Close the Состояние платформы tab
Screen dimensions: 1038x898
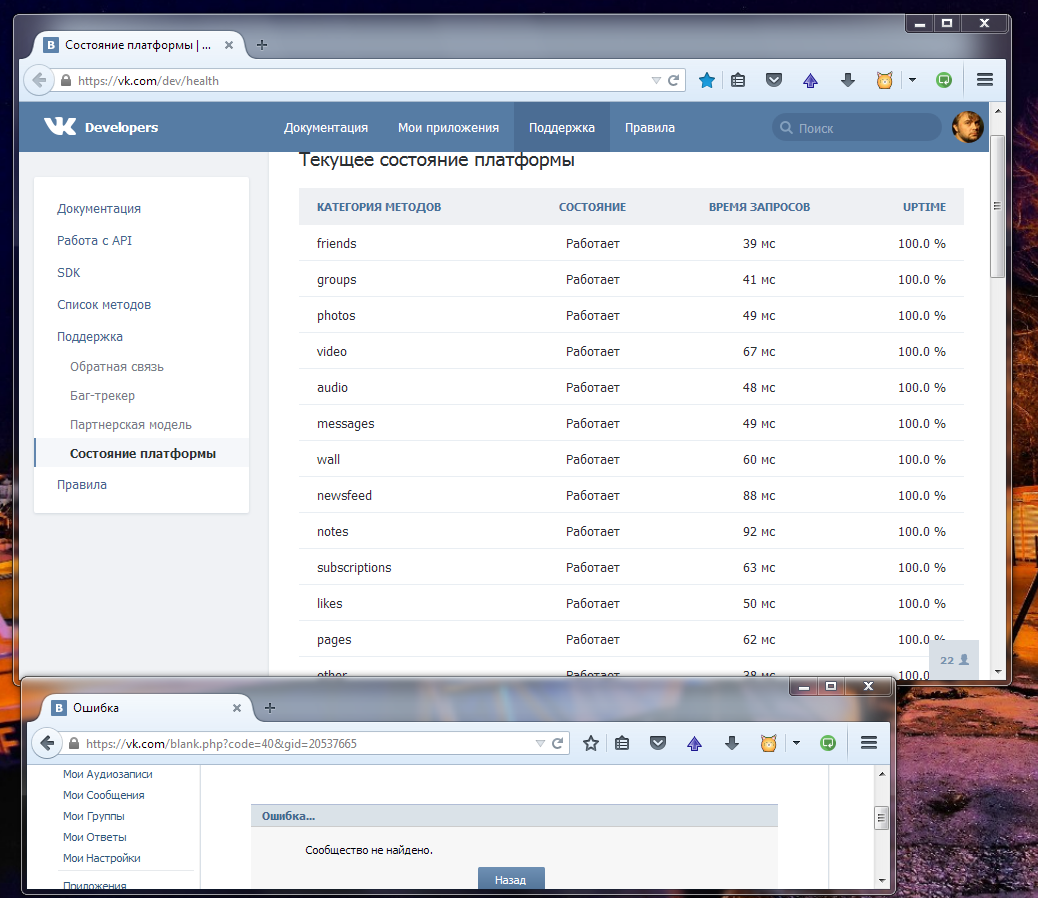pos(228,45)
